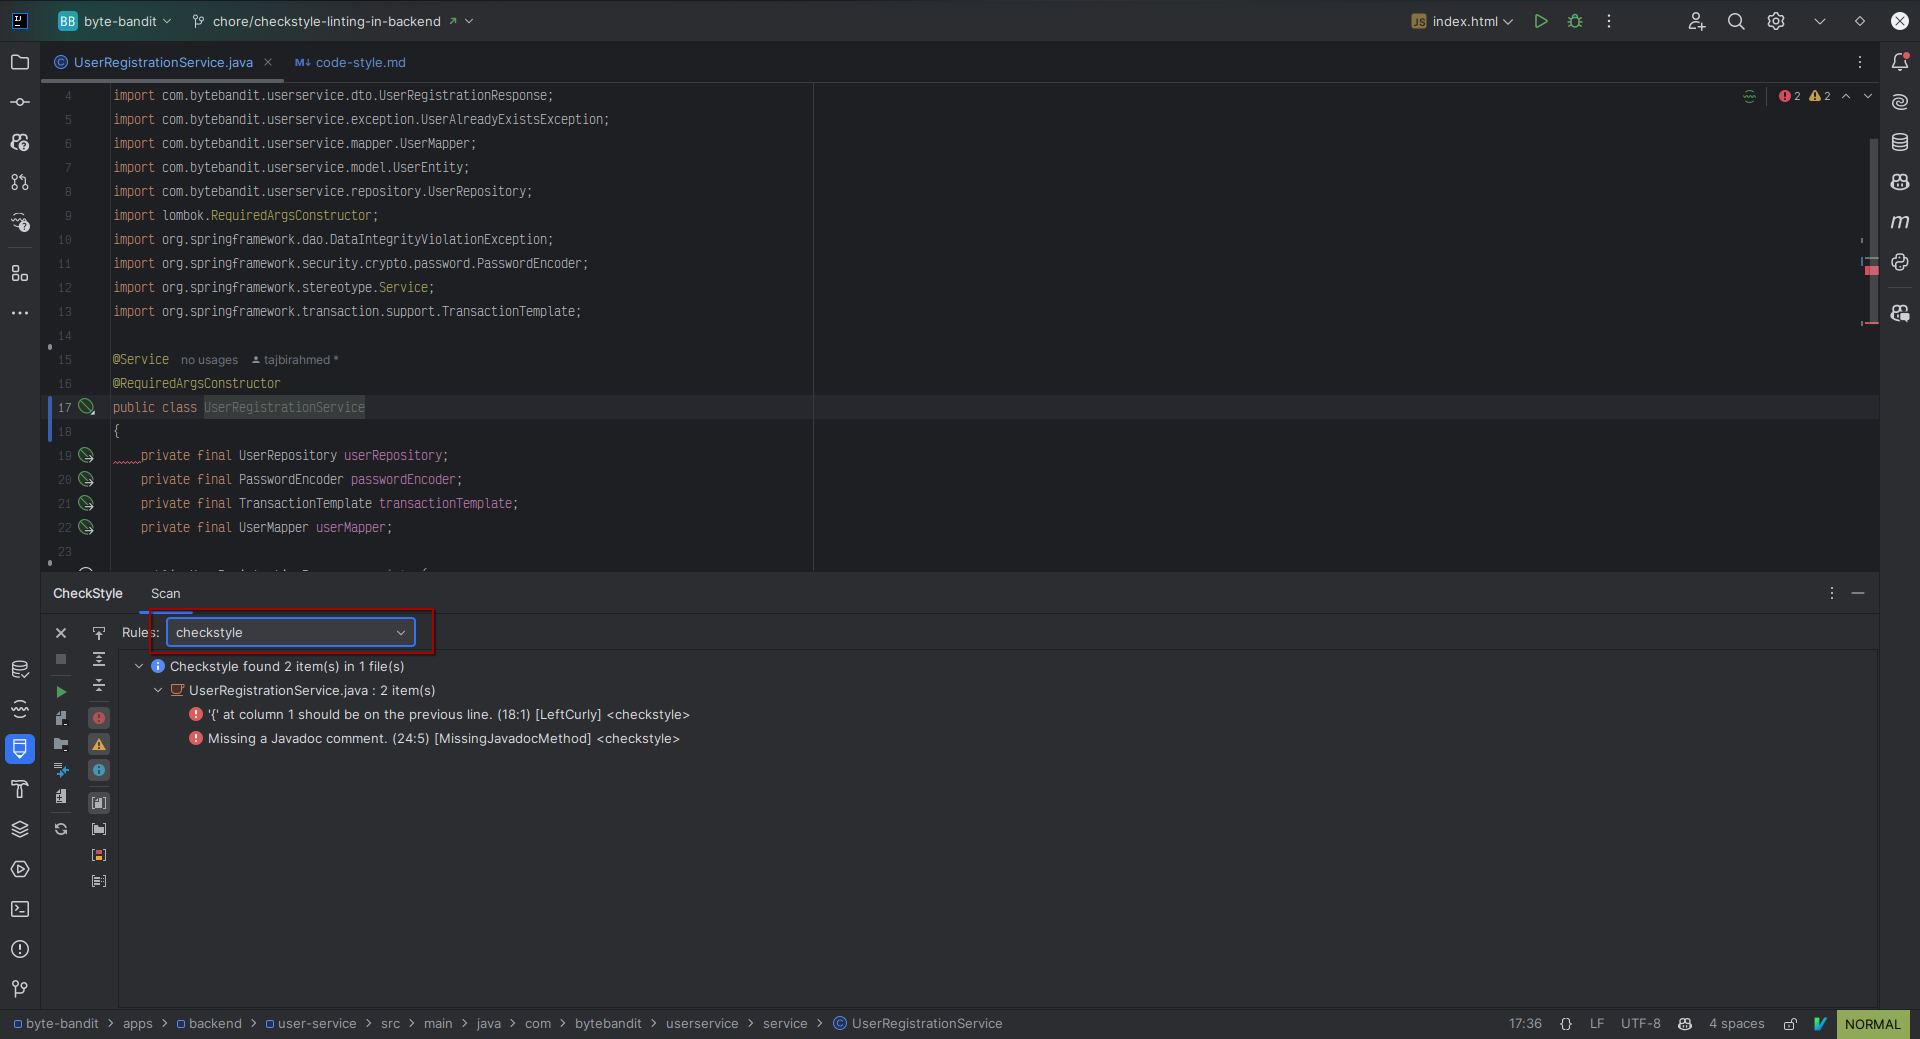The height and width of the screenshot is (1039, 1920).
Task: Go to previous highlighted error arrow
Action: [x=1846, y=96]
